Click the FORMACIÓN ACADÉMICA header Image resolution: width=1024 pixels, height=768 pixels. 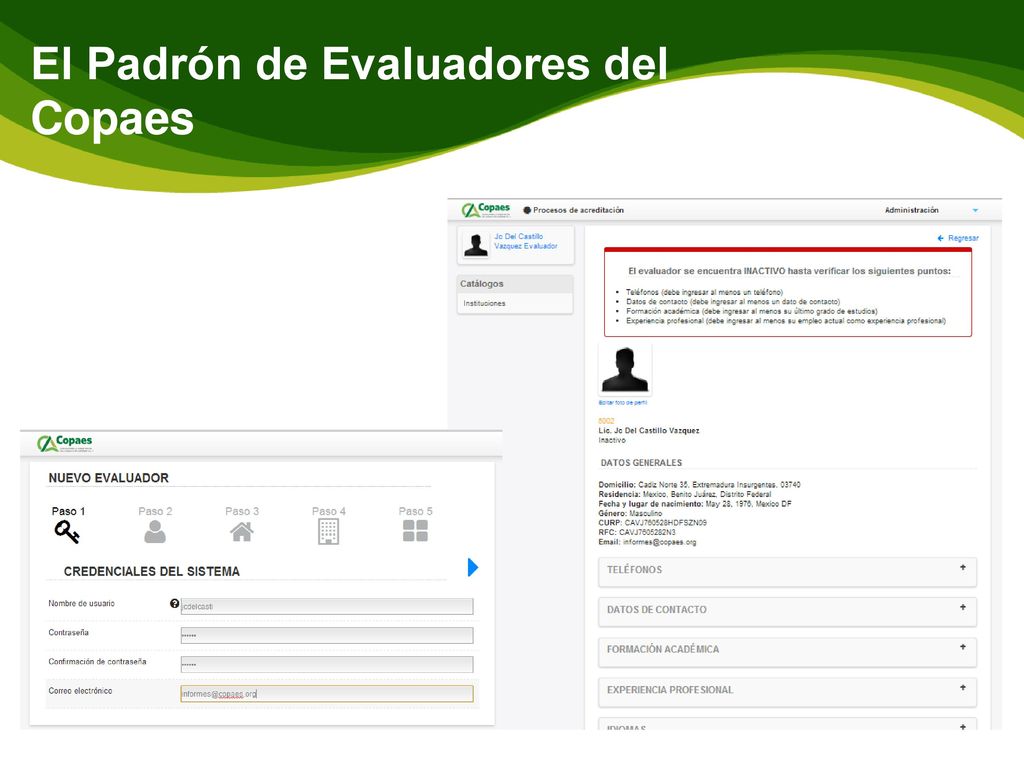click(x=788, y=650)
